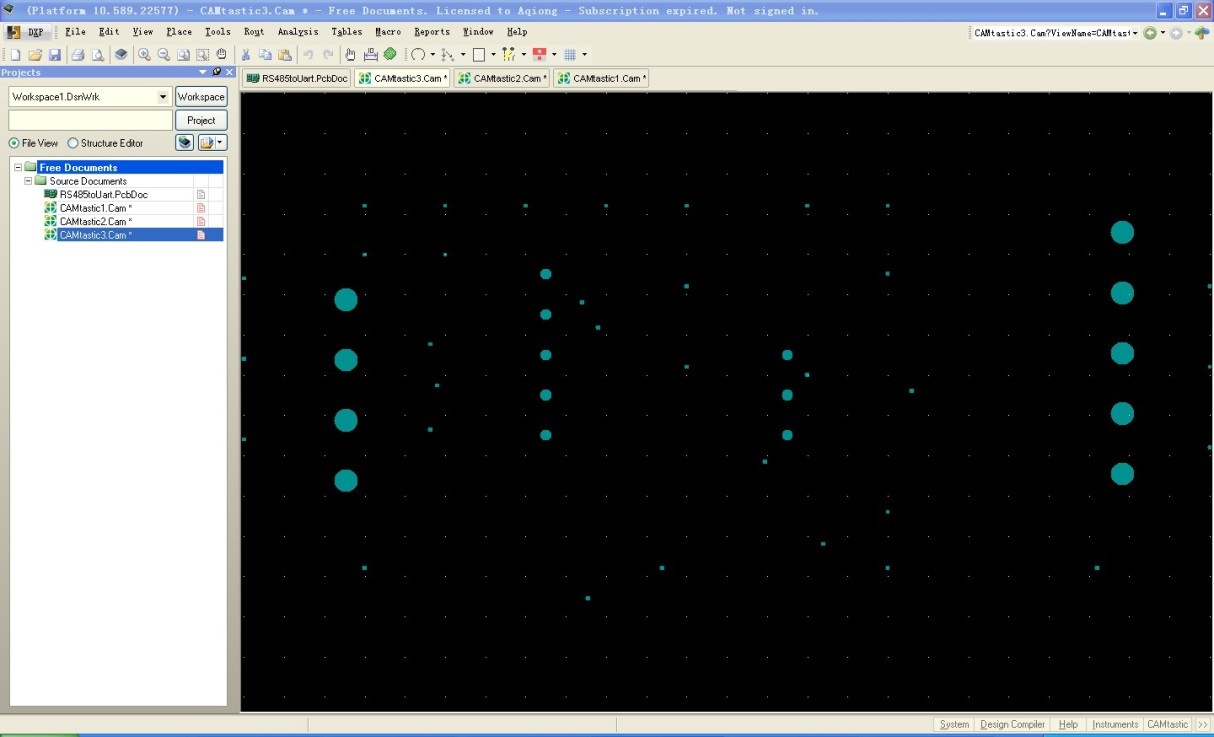Viewport: 1214px width, 737px height.
Task: Open the grid icon dropdown arrow
Action: coord(585,54)
